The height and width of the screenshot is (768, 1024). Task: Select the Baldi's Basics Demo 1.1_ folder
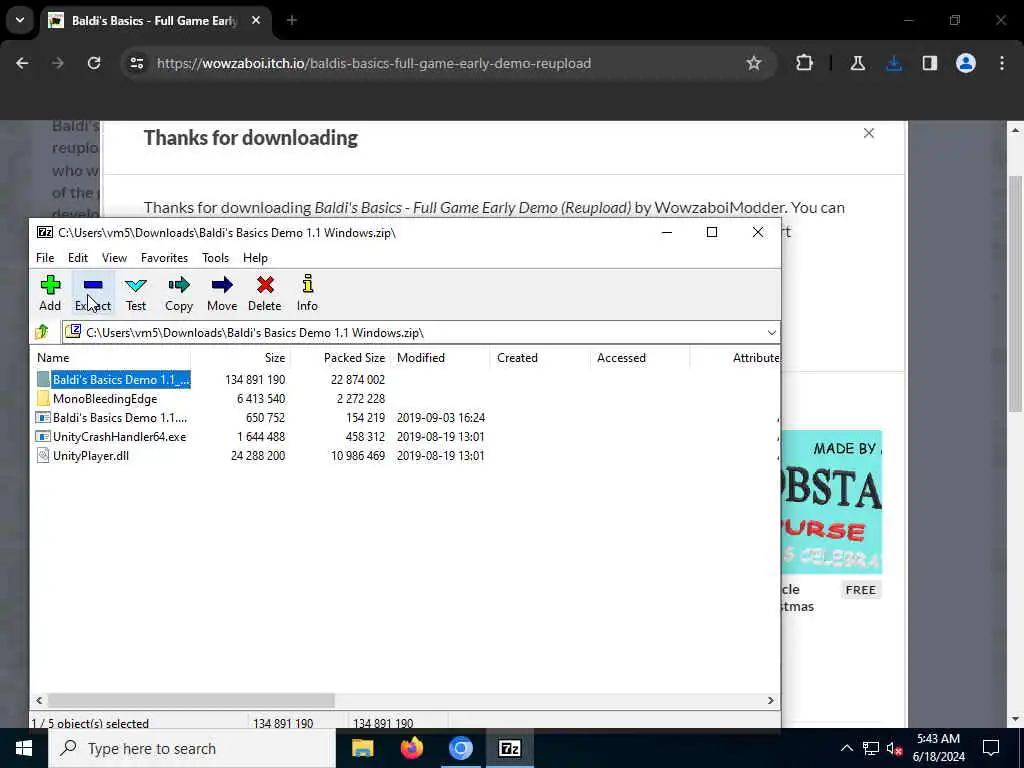click(x=114, y=379)
